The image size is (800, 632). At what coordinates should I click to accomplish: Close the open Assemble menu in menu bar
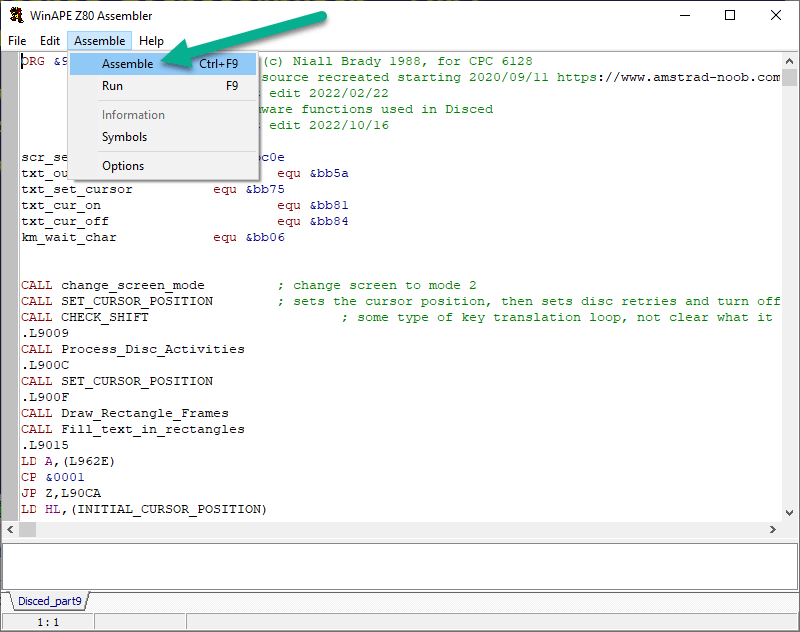(x=99, y=41)
